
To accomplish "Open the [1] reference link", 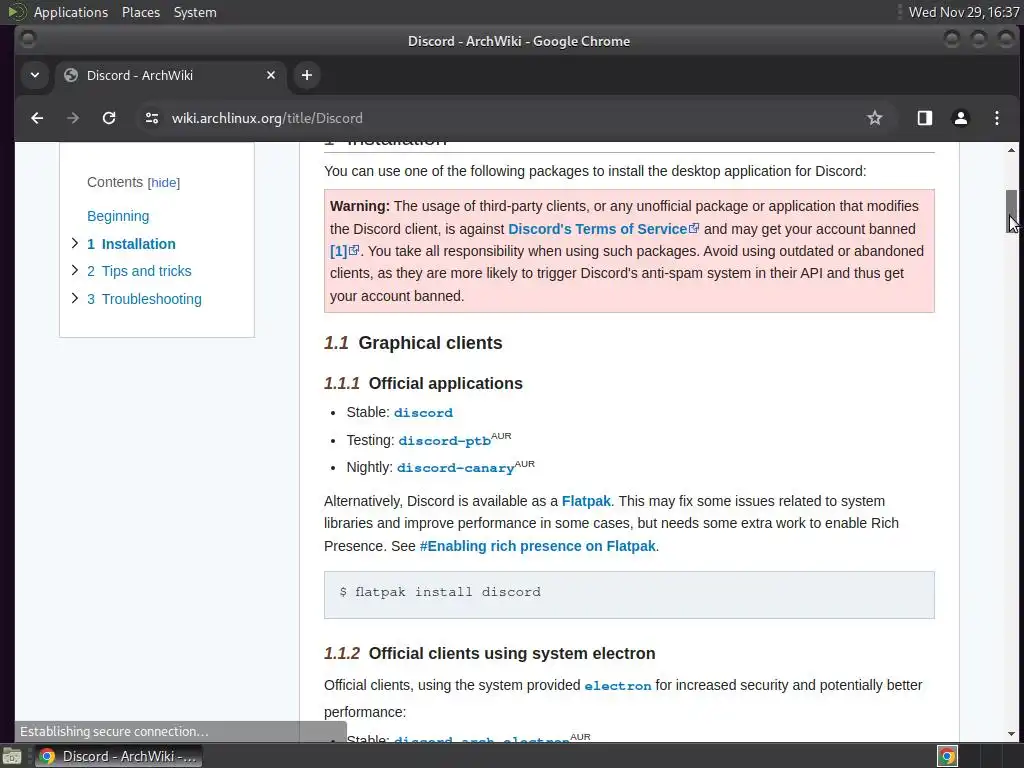I will (338, 251).
